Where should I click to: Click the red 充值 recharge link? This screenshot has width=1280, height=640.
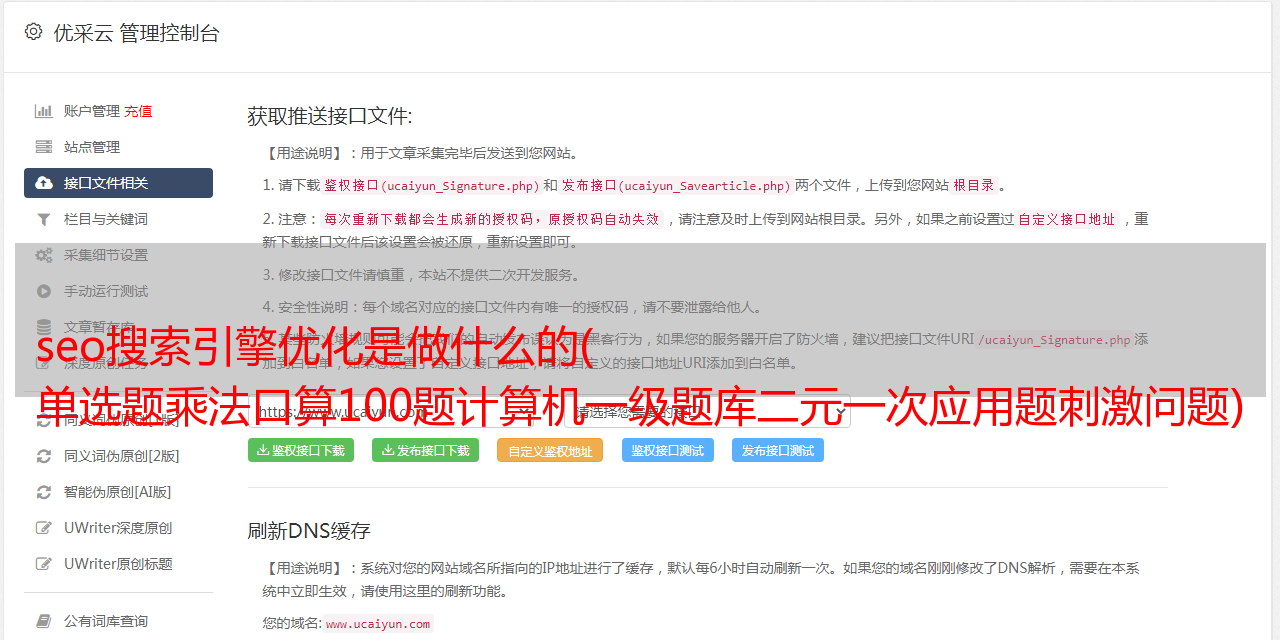(138, 111)
